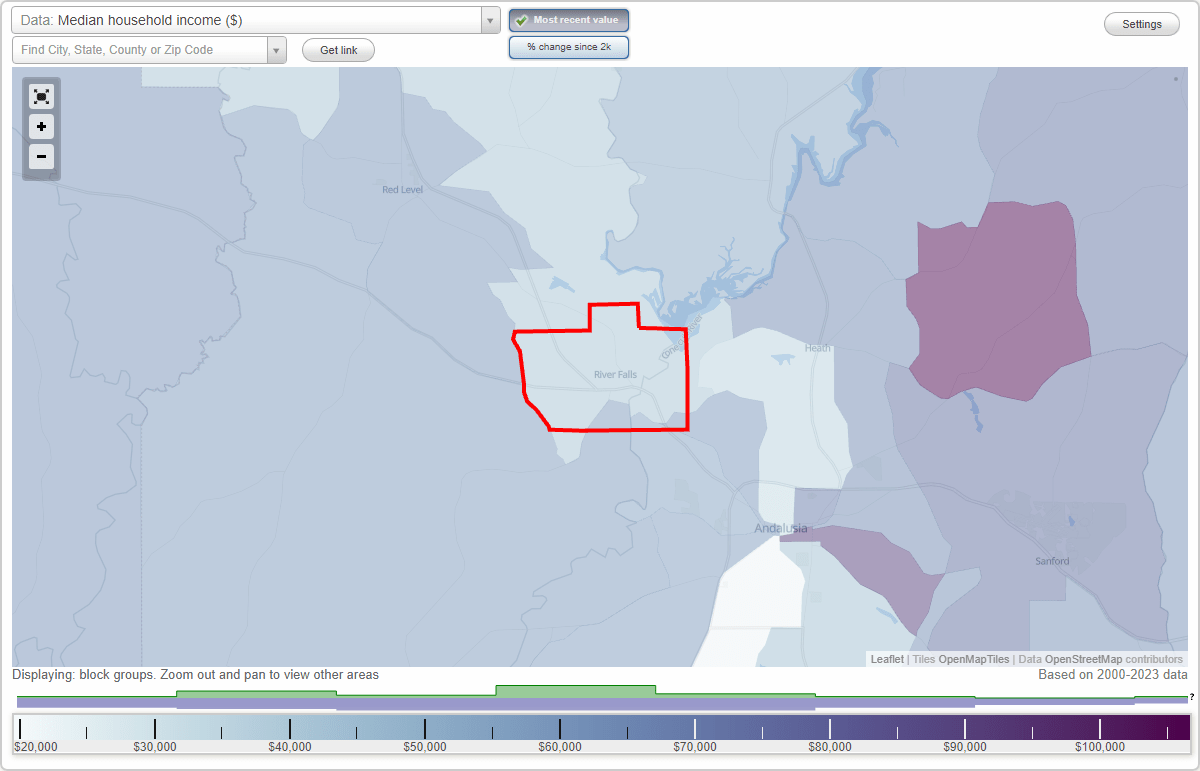Click the Find City, State, County input field

(x=140, y=49)
